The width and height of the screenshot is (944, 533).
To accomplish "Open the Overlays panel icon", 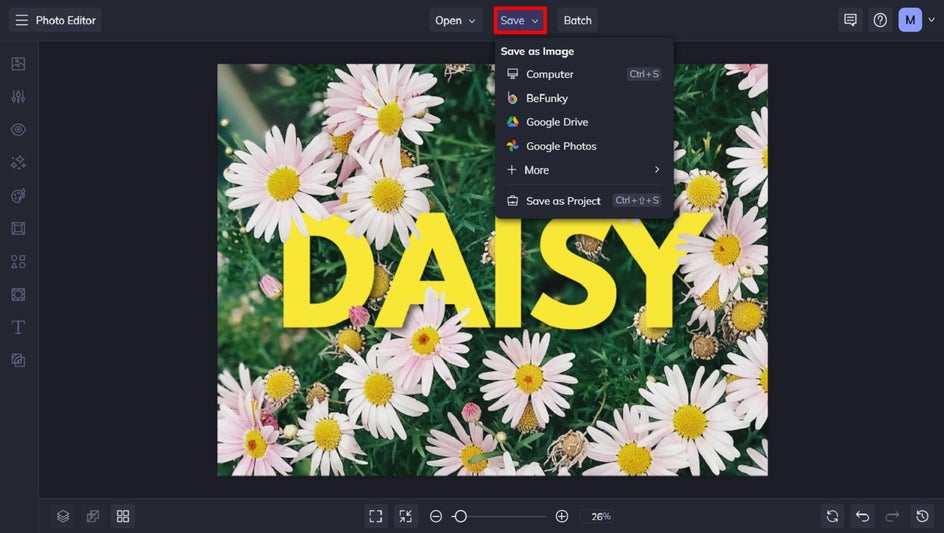I will tap(18, 295).
